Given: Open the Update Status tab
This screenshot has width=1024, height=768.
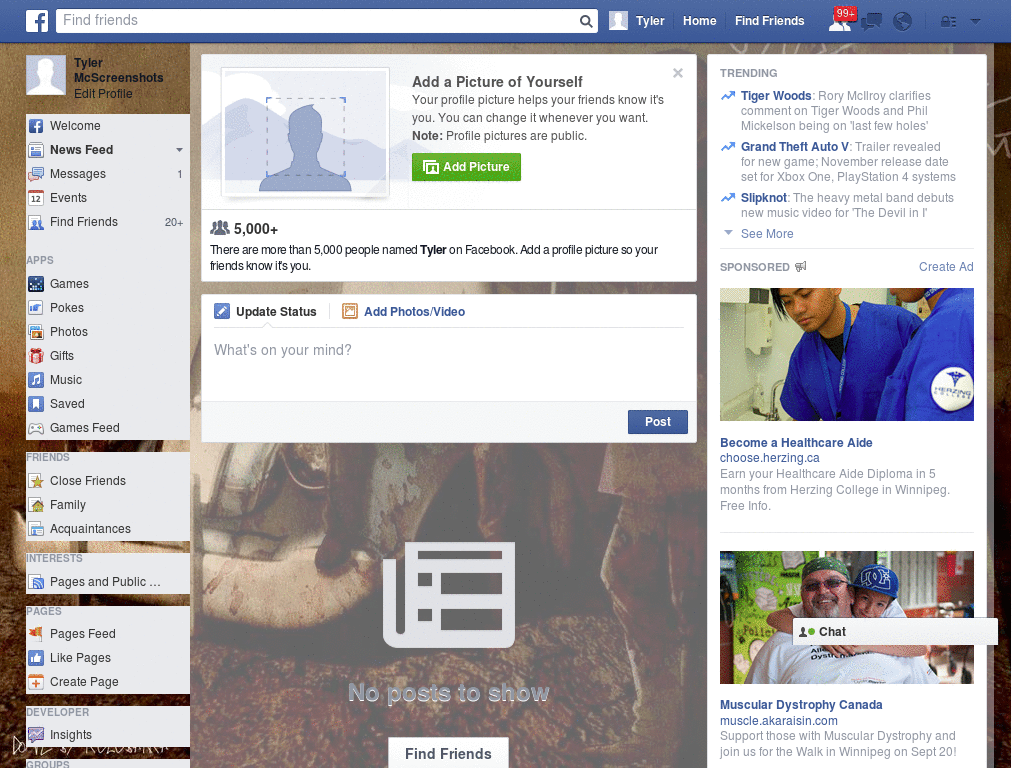Looking at the screenshot, I should pos(265,312).
